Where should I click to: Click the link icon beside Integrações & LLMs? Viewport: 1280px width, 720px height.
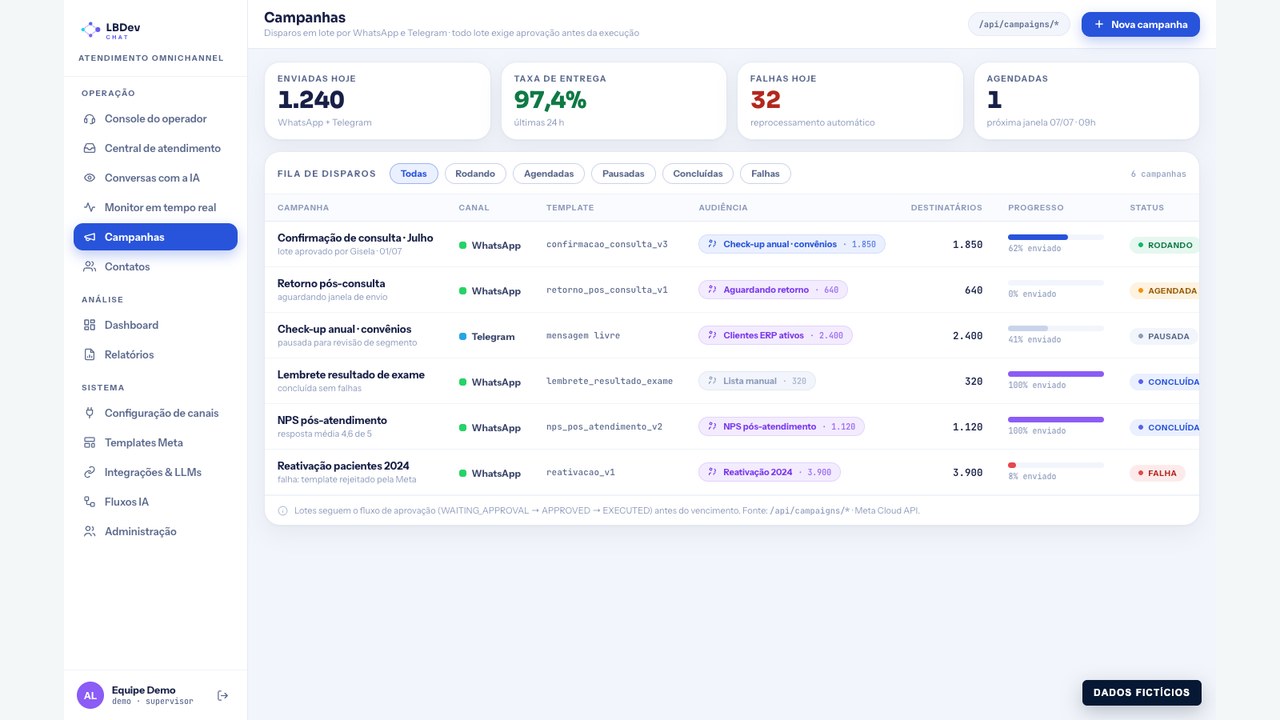click(90, 472)
